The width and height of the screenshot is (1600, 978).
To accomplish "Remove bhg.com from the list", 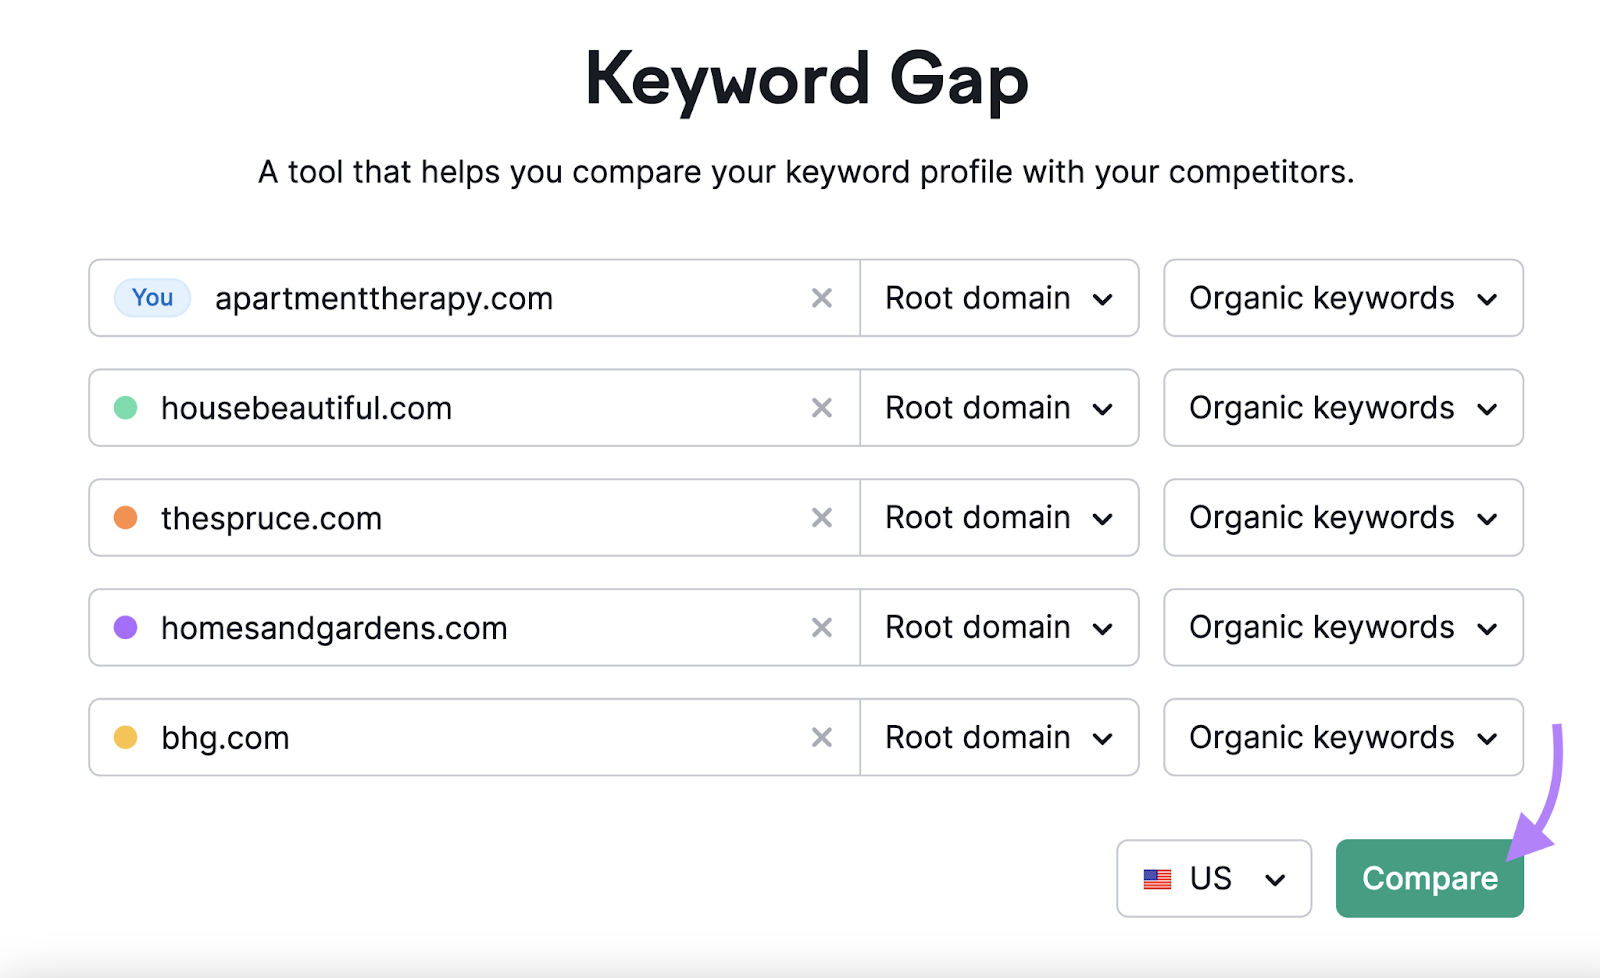I will click(821, 737).
